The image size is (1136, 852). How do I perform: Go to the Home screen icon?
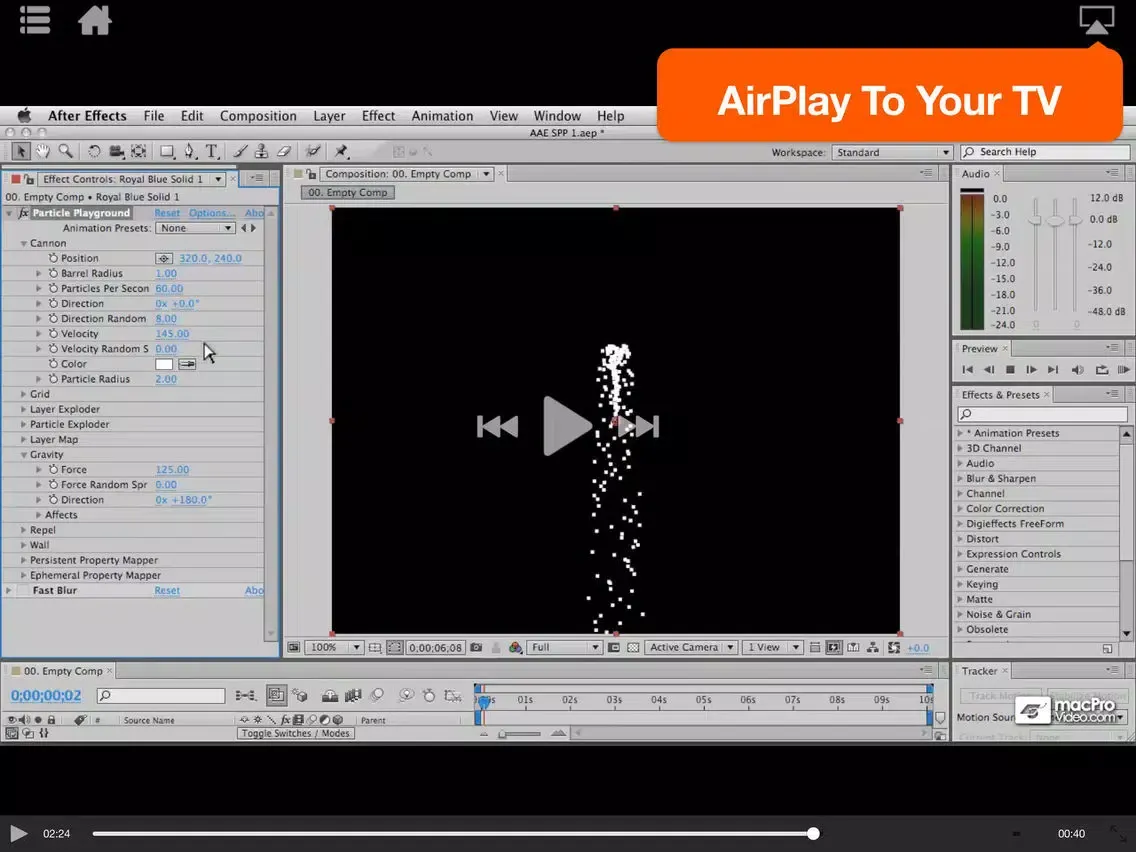tap(95, 20)
